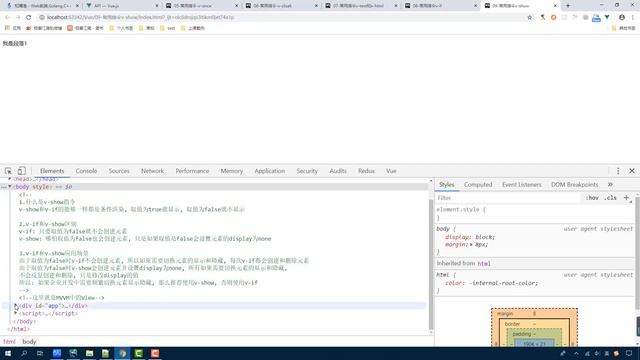Open the Vue devtools extension icon
Screen dimensions: 640x360
tap(607, 18)
